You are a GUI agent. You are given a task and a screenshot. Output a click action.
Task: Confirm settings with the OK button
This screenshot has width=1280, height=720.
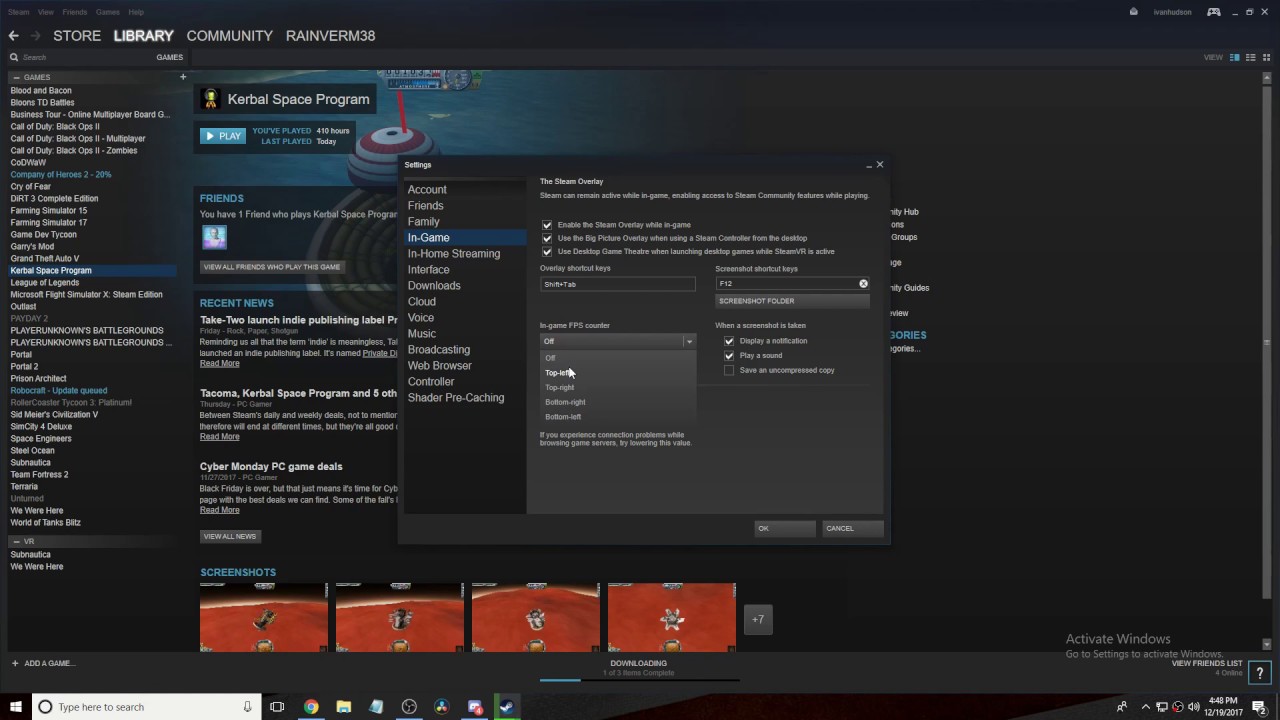click(x=785, y=528)
